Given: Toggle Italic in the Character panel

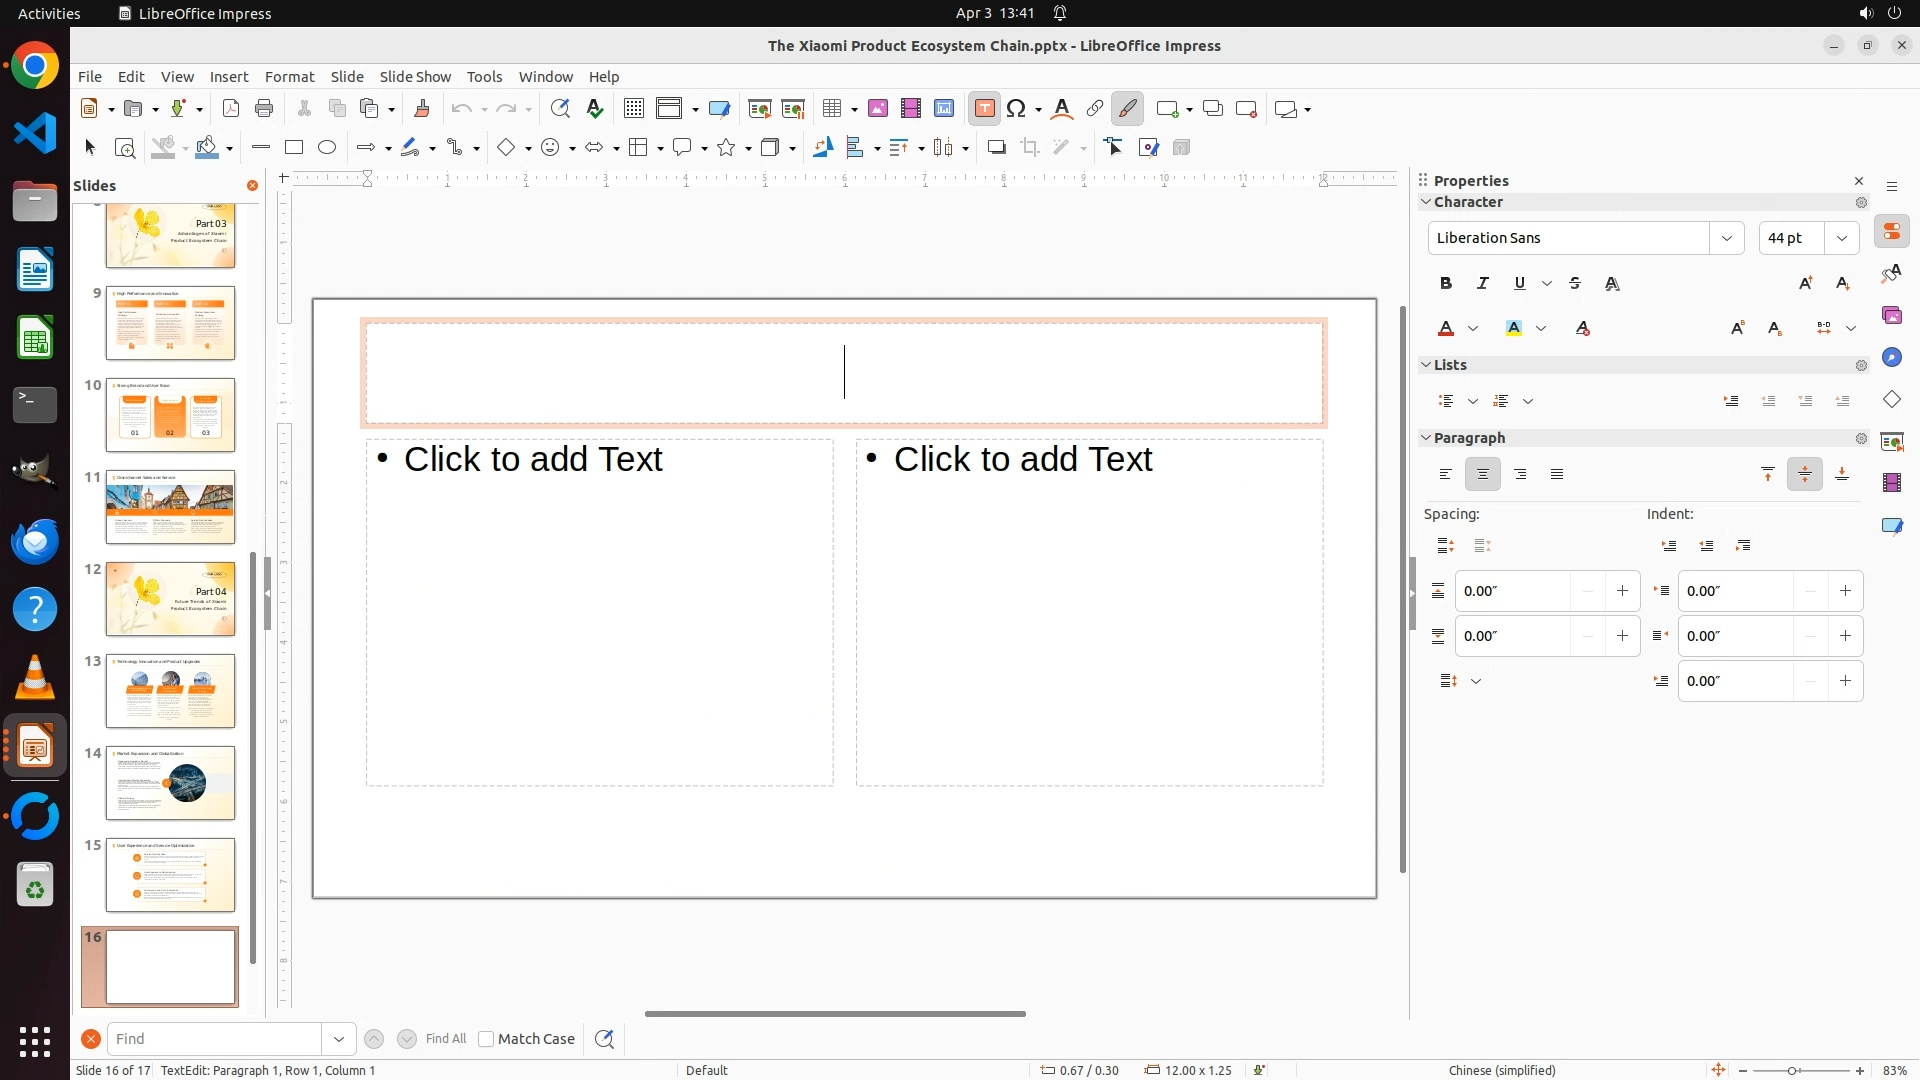Looking at the screenshot, I should [x=1483, y=284].
